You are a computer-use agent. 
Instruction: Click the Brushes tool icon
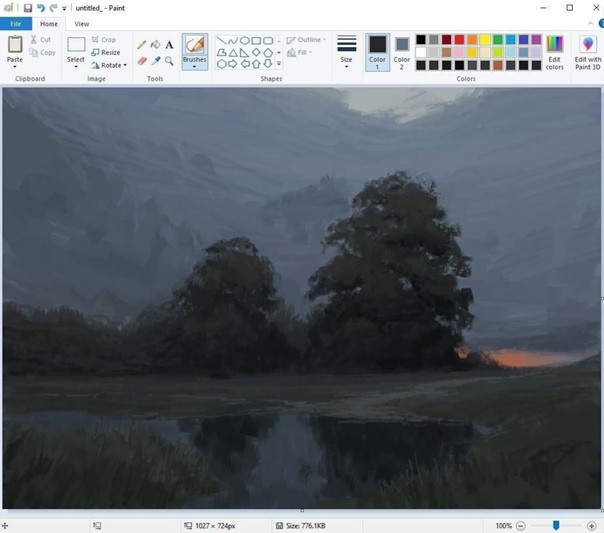click(195, 45)
